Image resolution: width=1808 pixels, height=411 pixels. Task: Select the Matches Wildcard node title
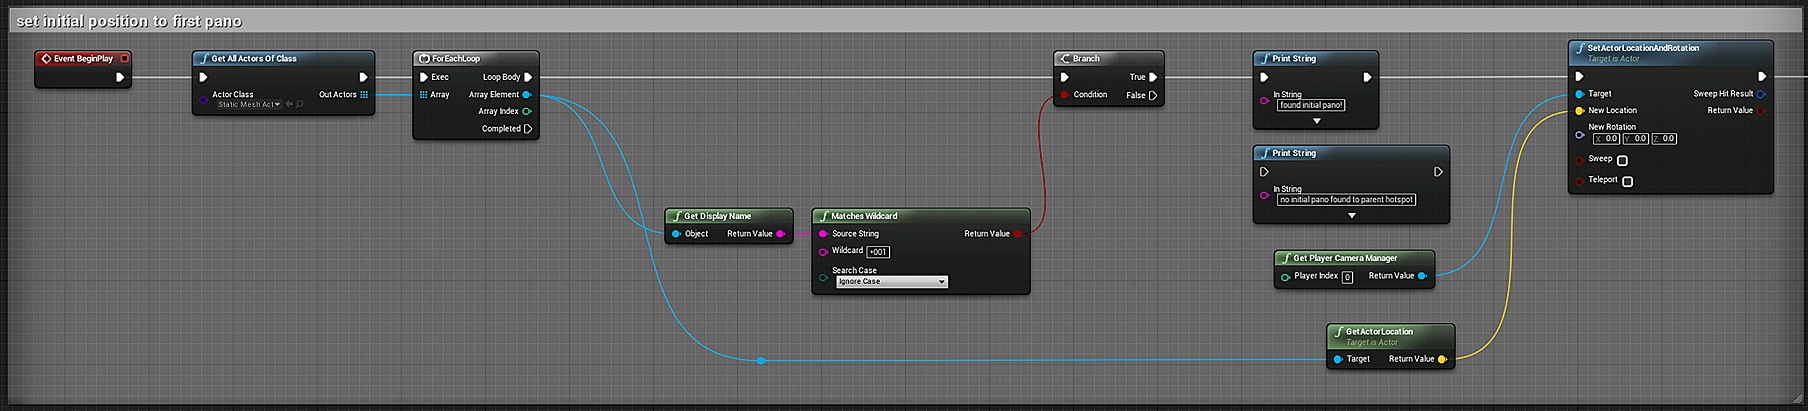click(864, 216)
